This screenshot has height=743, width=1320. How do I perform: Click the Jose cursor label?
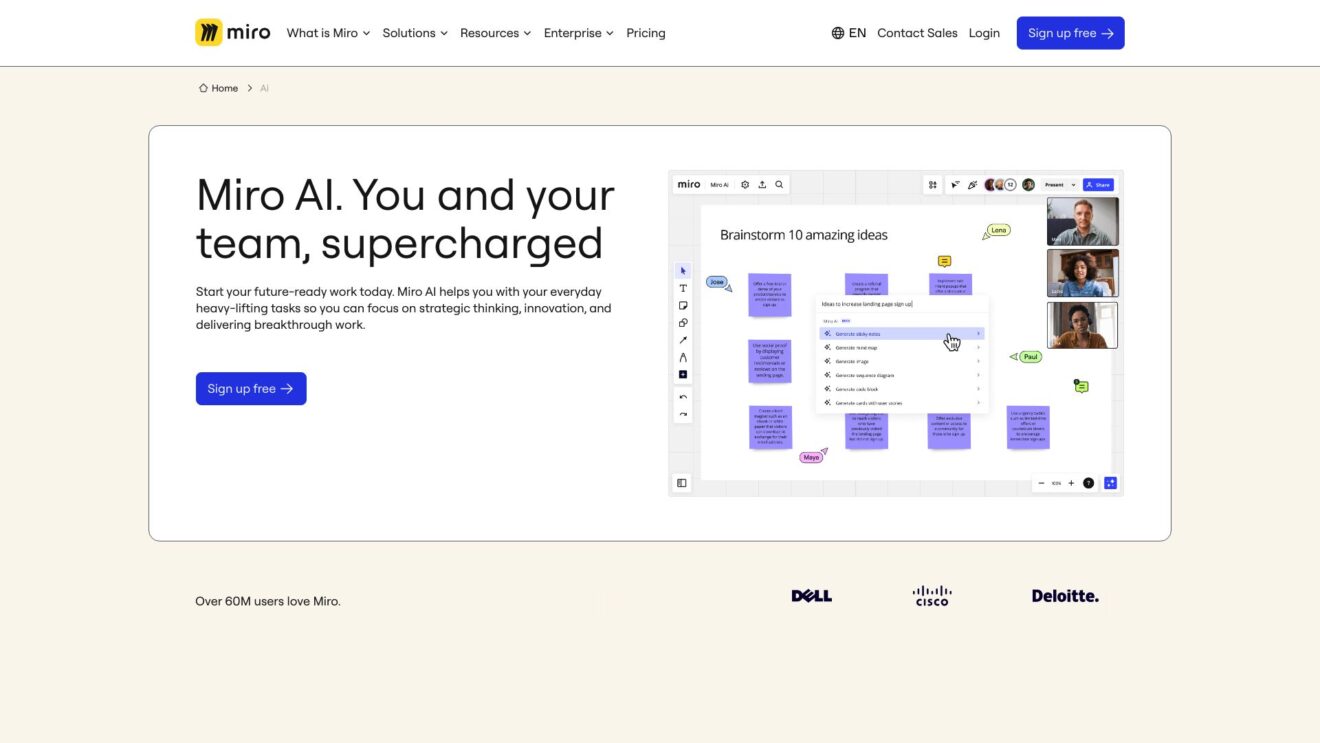coord(716,282)
